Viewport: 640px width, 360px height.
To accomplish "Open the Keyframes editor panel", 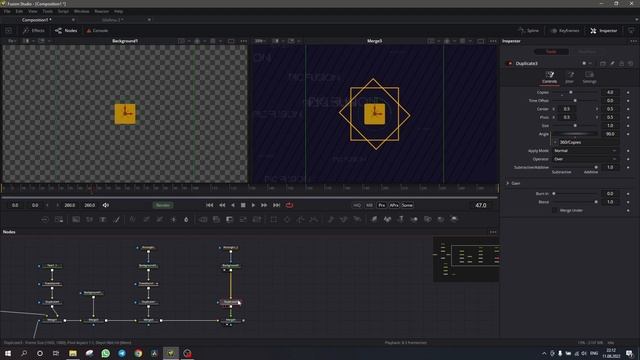I will pos(565,31).
